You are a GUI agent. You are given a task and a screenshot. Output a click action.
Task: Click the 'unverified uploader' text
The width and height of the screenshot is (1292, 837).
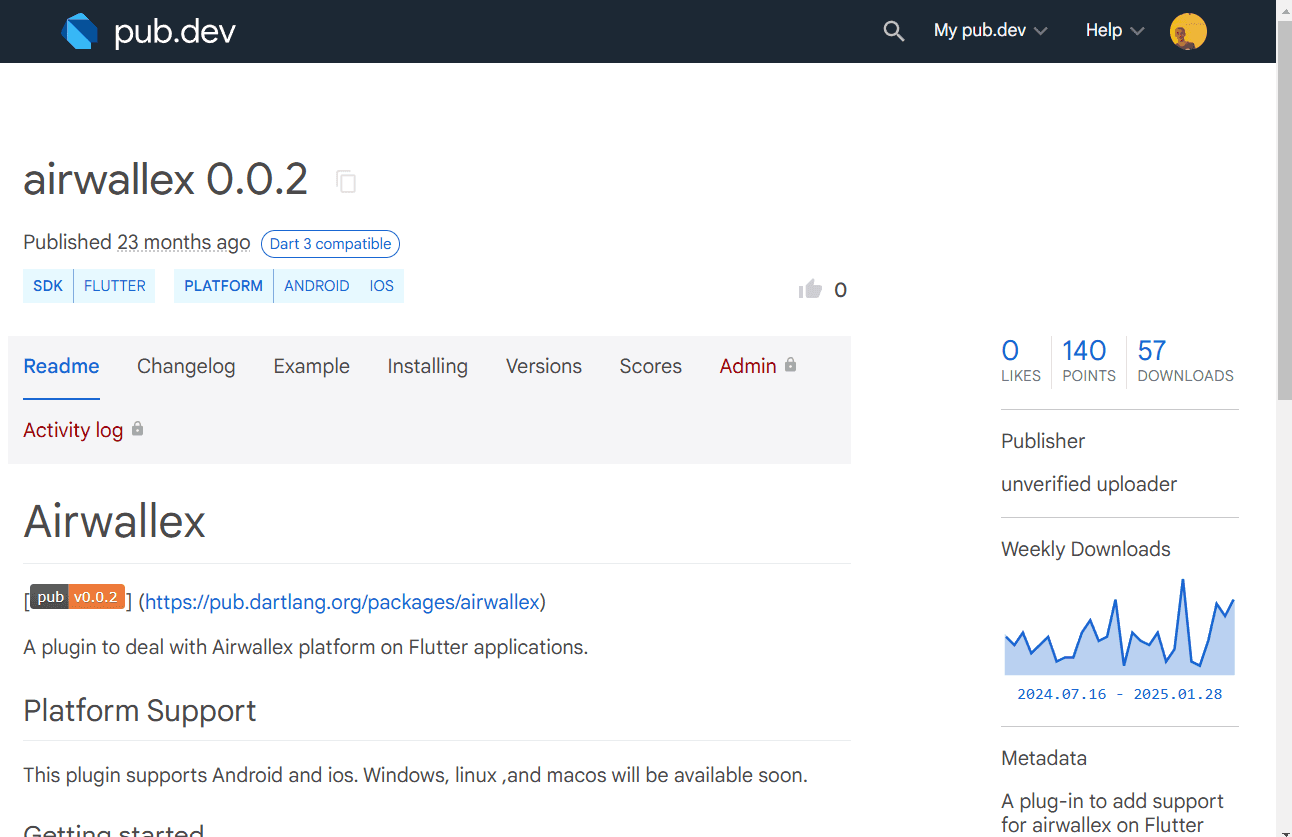tap(1089, 484)
